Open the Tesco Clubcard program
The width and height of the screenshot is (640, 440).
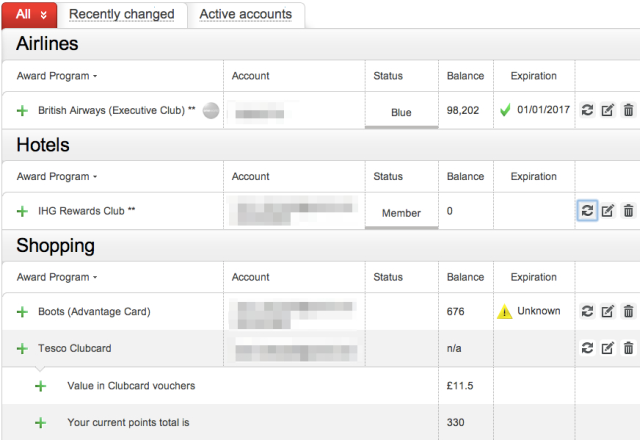pos(75,348)
